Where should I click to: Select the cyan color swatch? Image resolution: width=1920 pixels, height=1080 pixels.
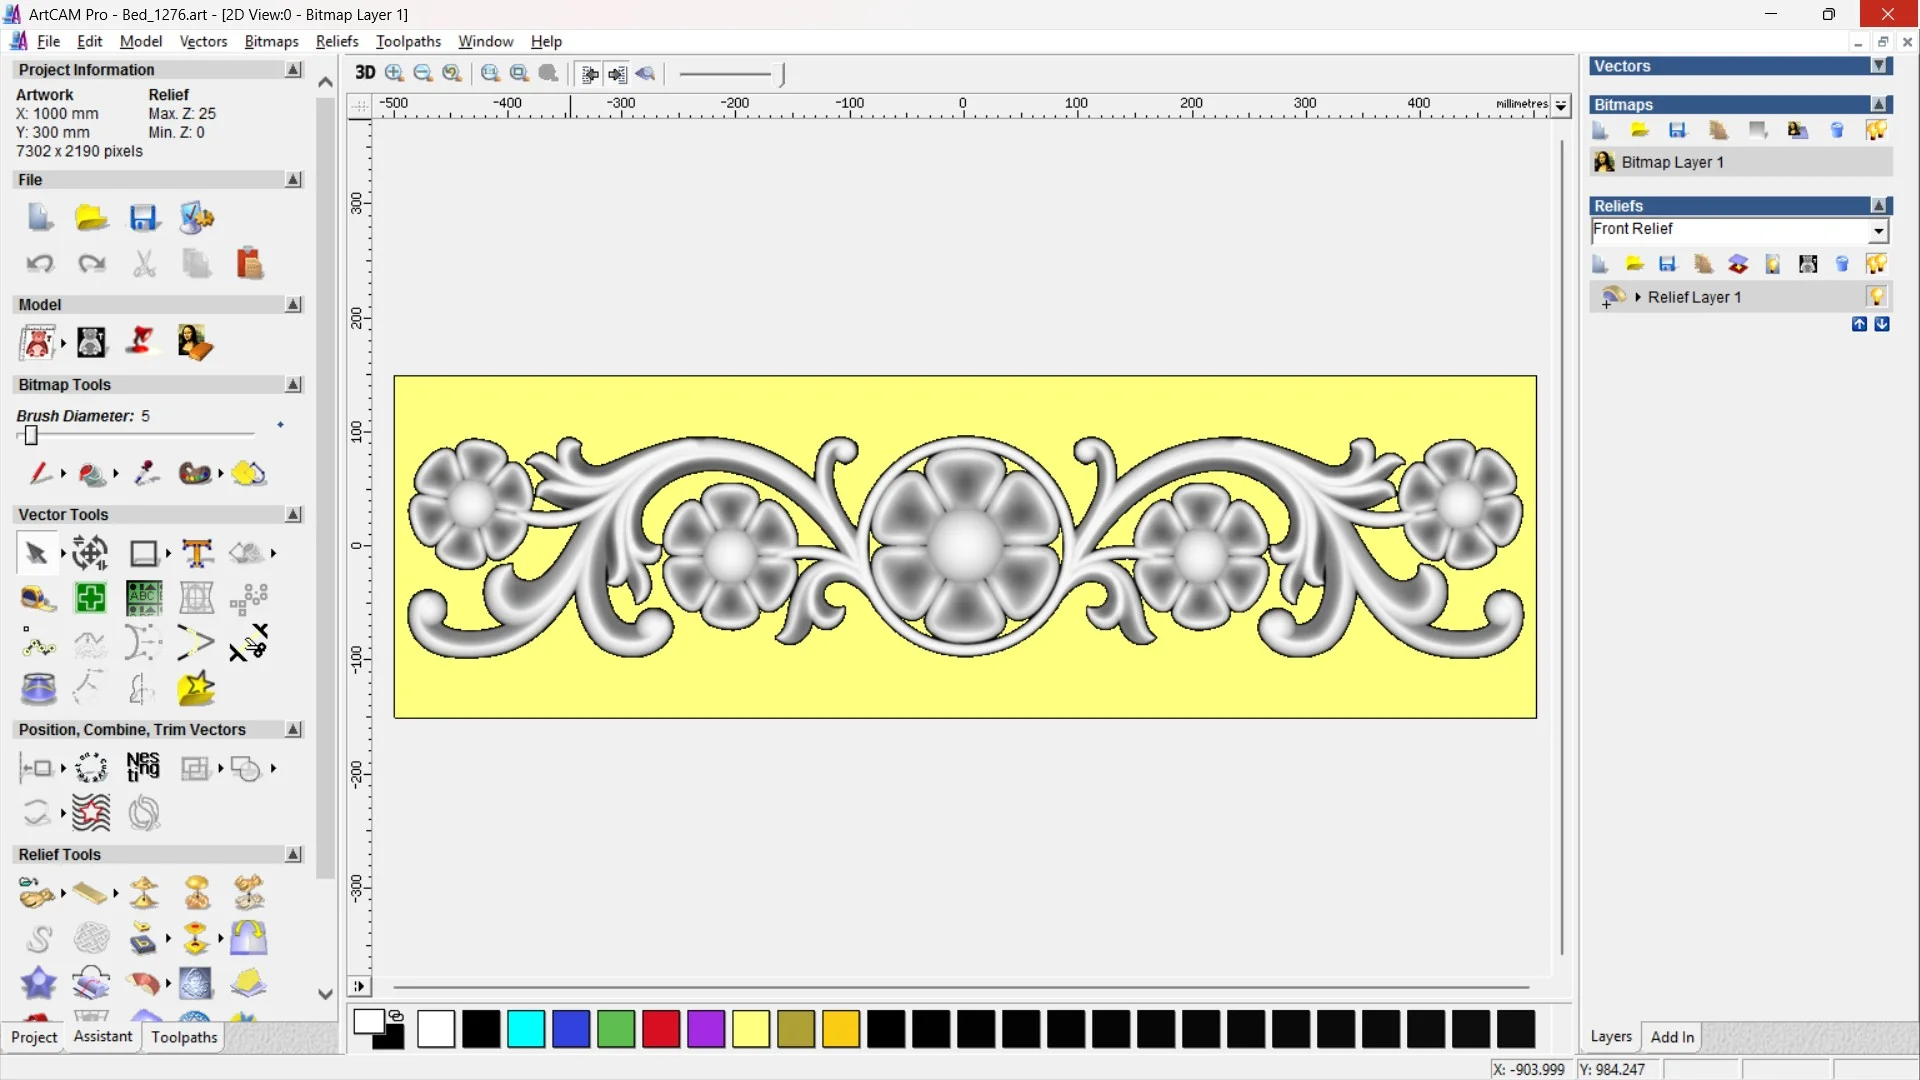tap(526, 1029)
